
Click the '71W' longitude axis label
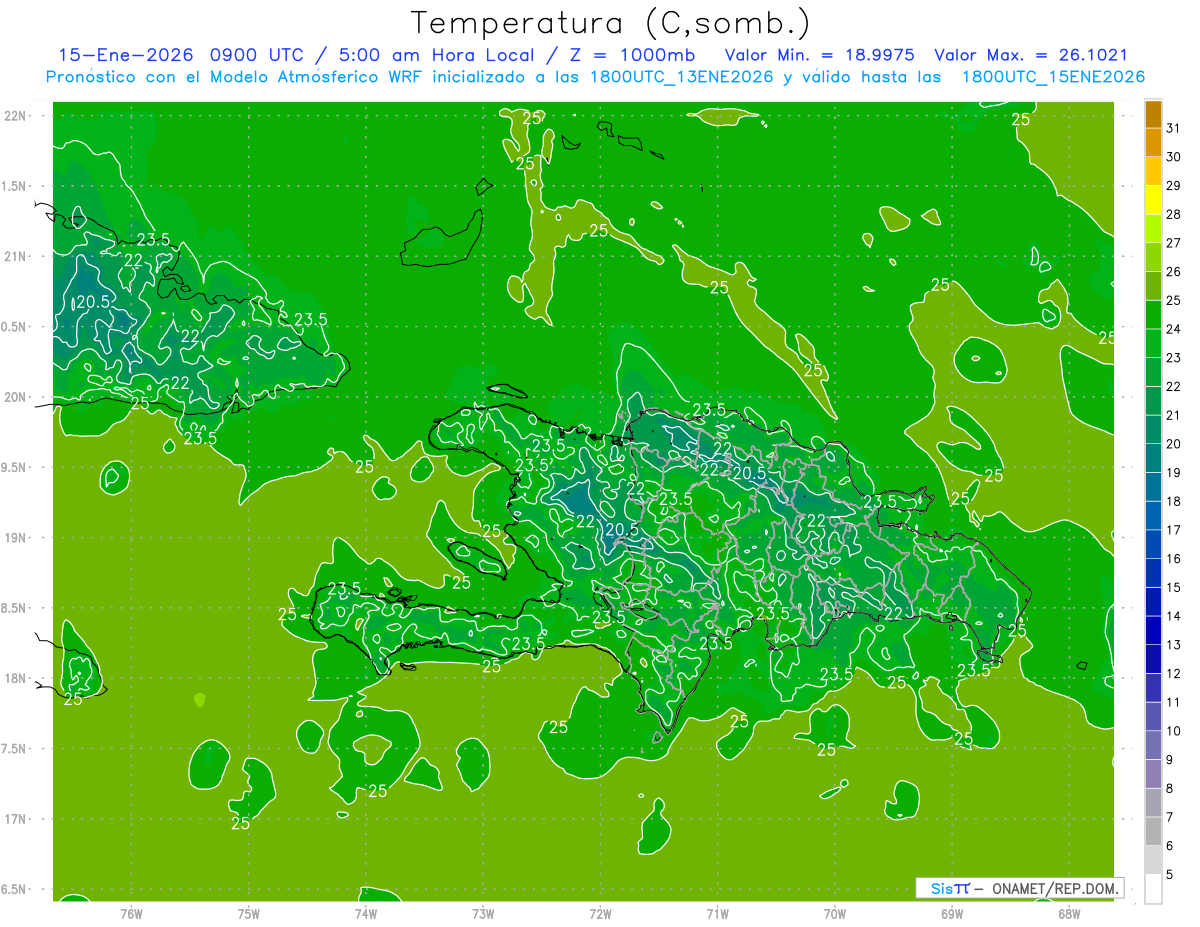717,914
